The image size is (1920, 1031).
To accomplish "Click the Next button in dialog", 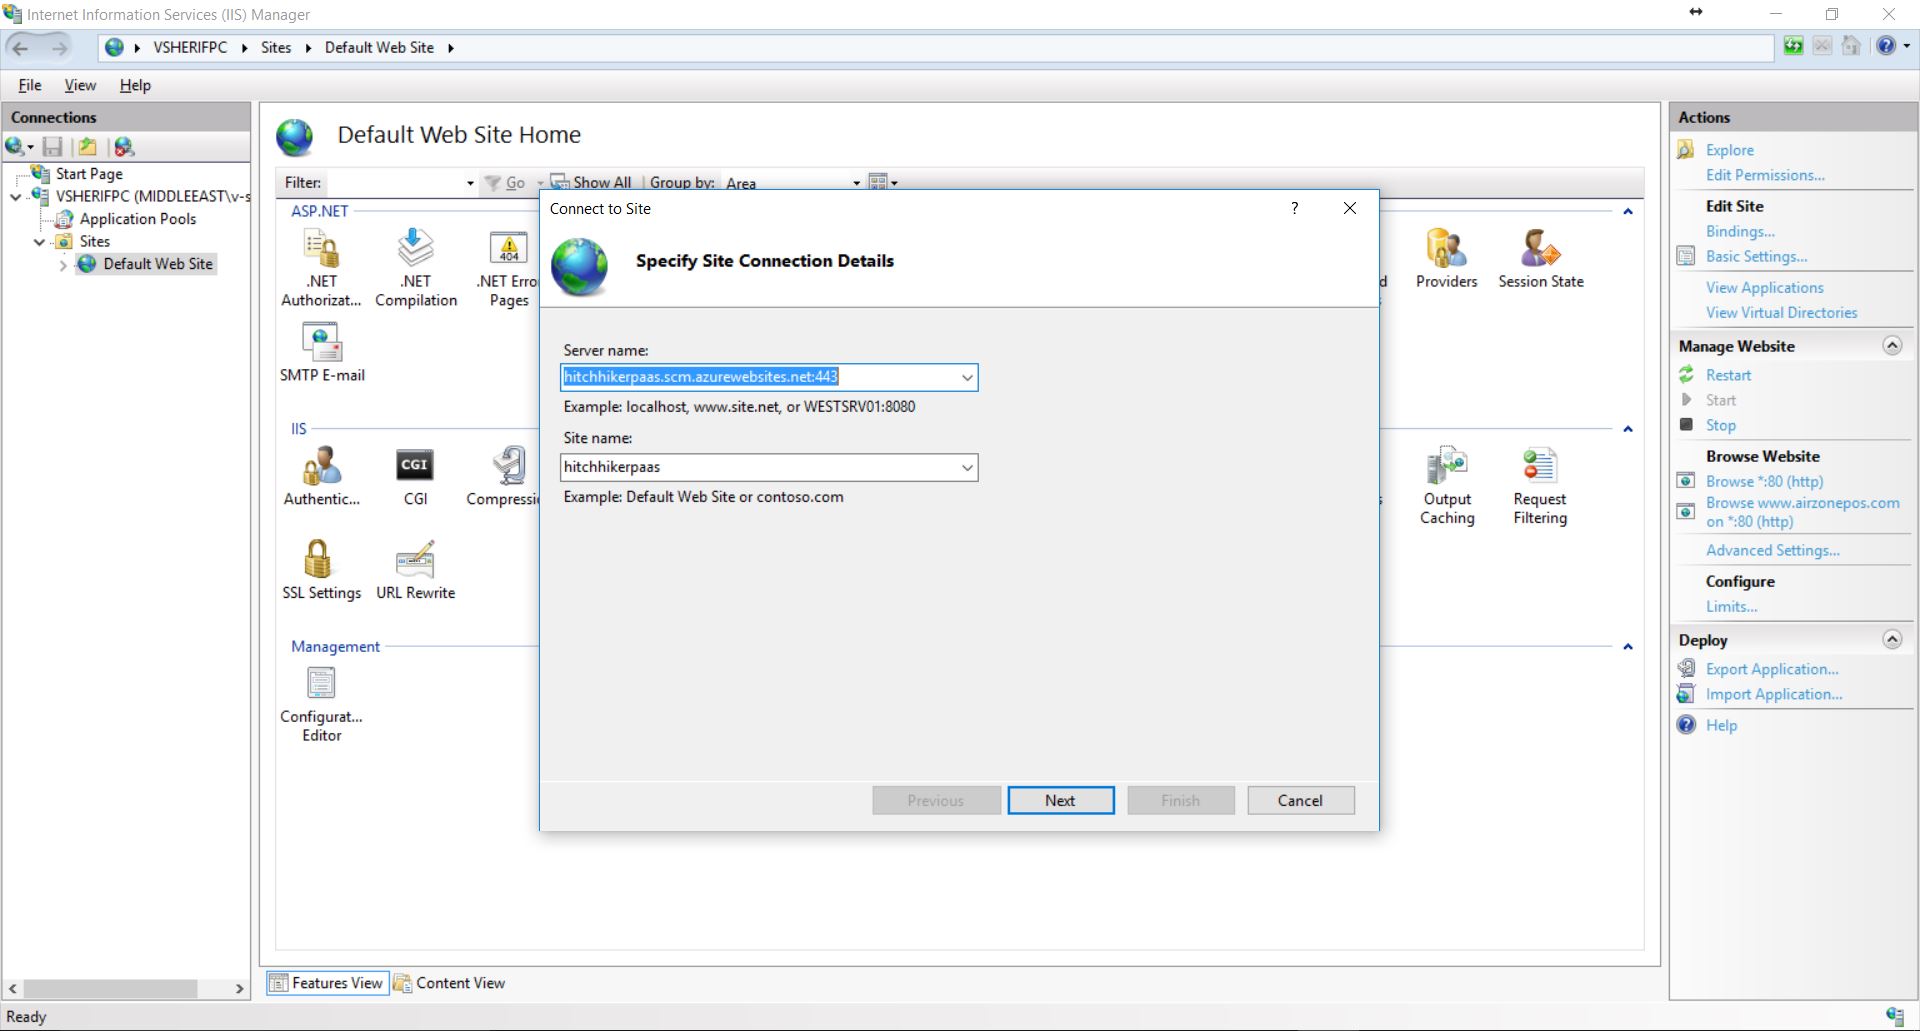I will 1060,800.
